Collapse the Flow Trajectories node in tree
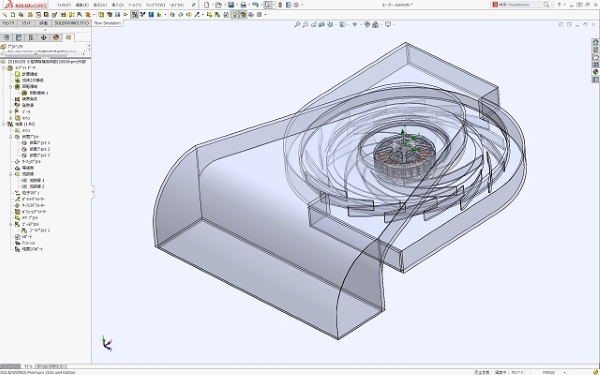This screenshot has height=375, width=600. coord(11,174)
